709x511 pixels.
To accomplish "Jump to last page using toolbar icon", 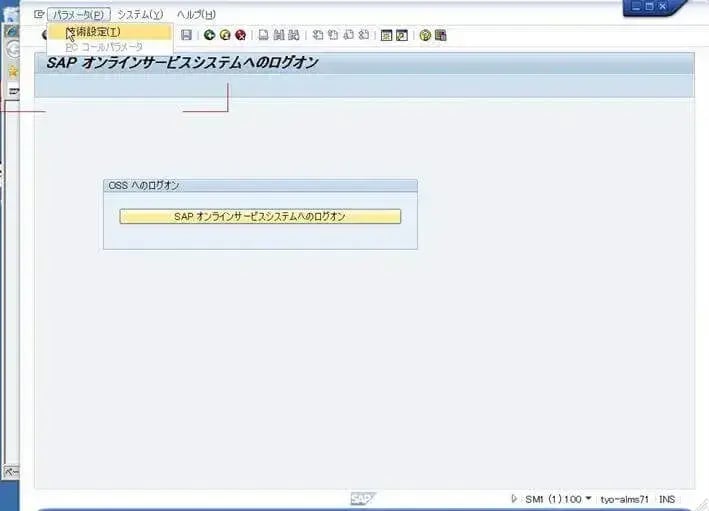I will (364, 35).
